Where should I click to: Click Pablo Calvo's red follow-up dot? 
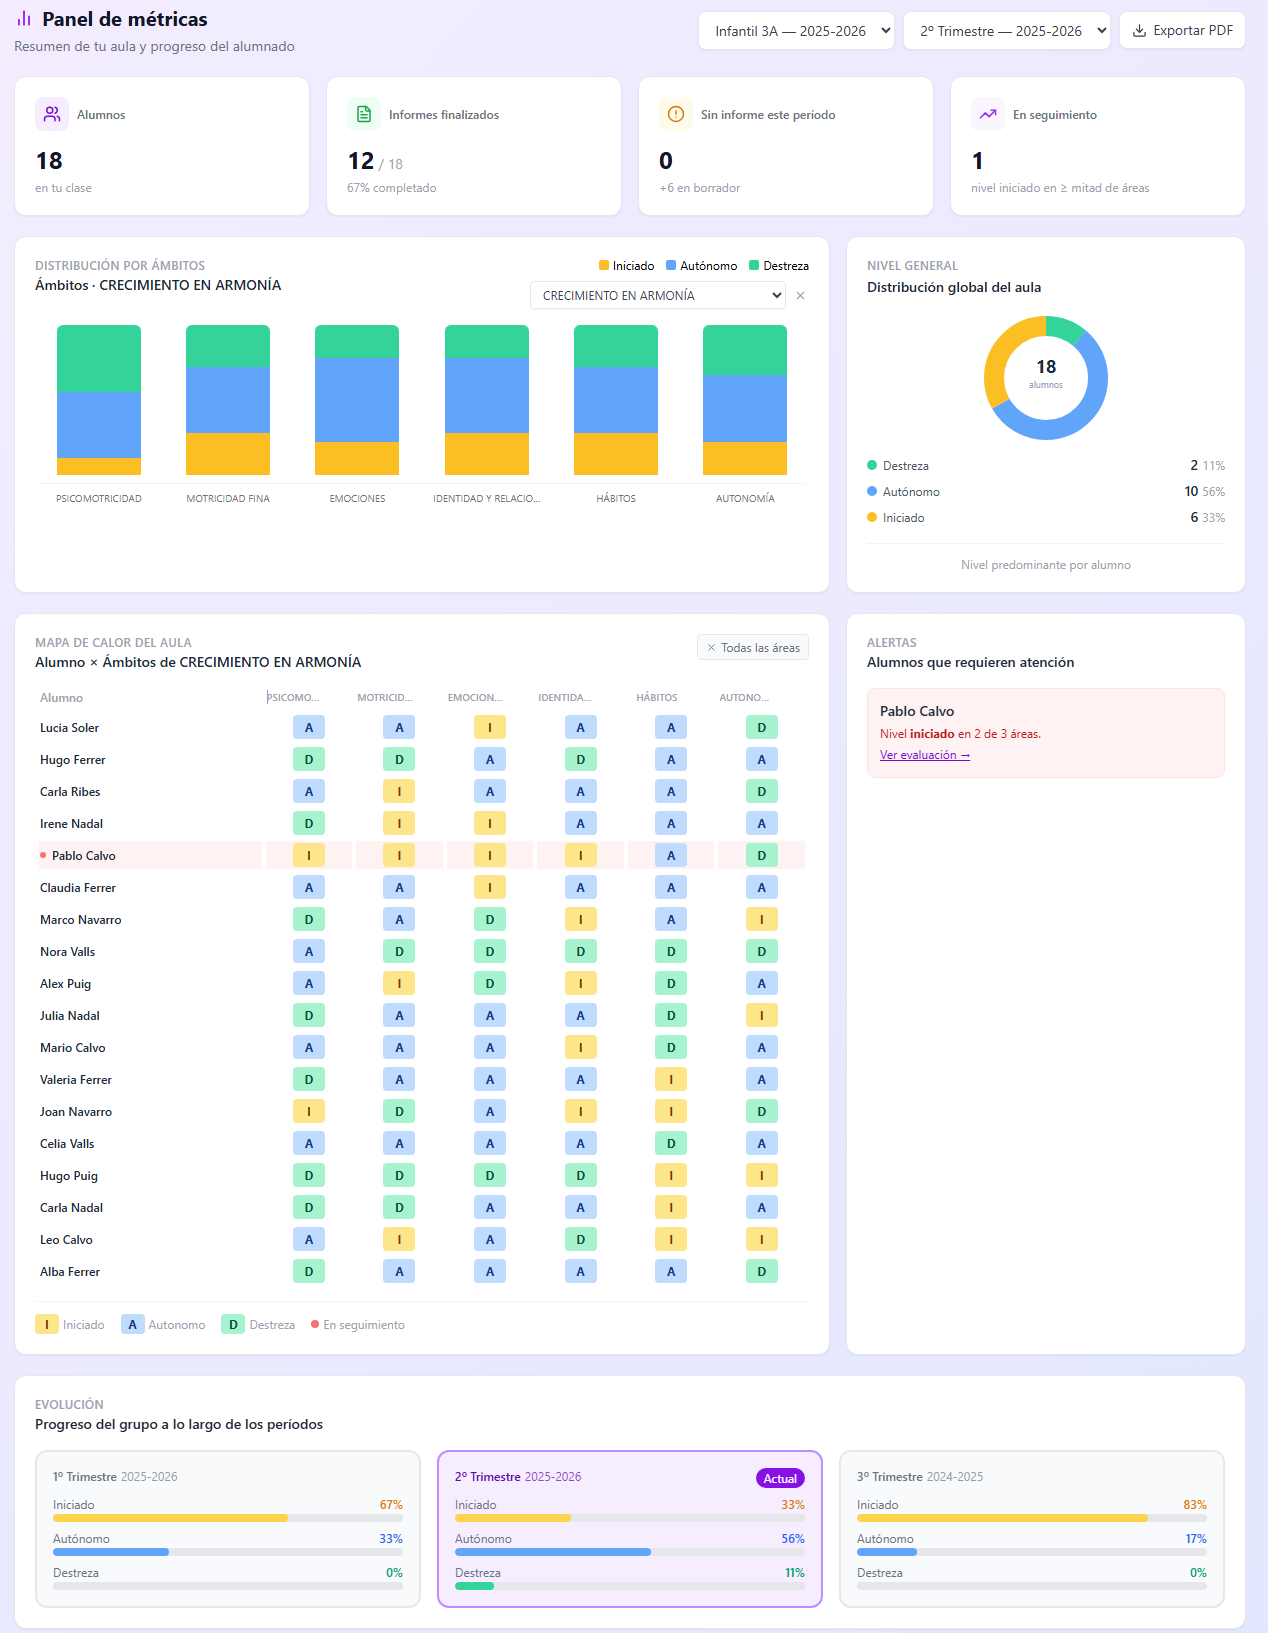pos(43,856)
